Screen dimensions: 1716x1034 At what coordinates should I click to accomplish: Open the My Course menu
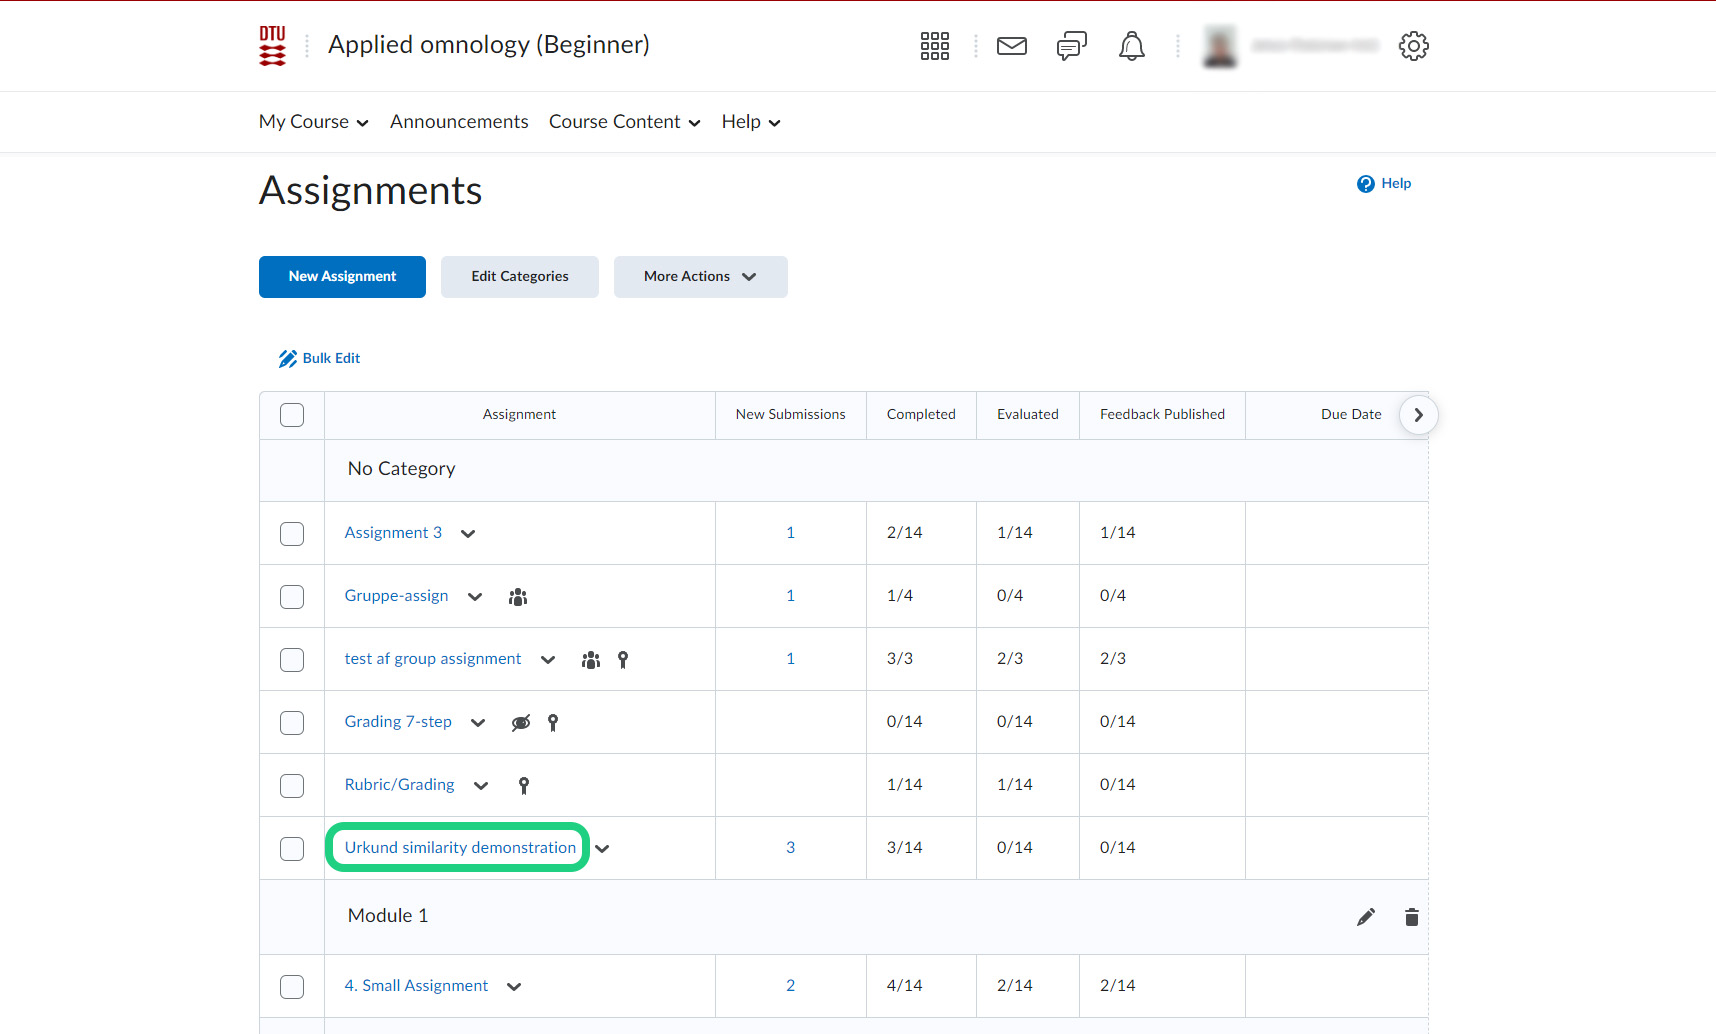click(313, 122)
